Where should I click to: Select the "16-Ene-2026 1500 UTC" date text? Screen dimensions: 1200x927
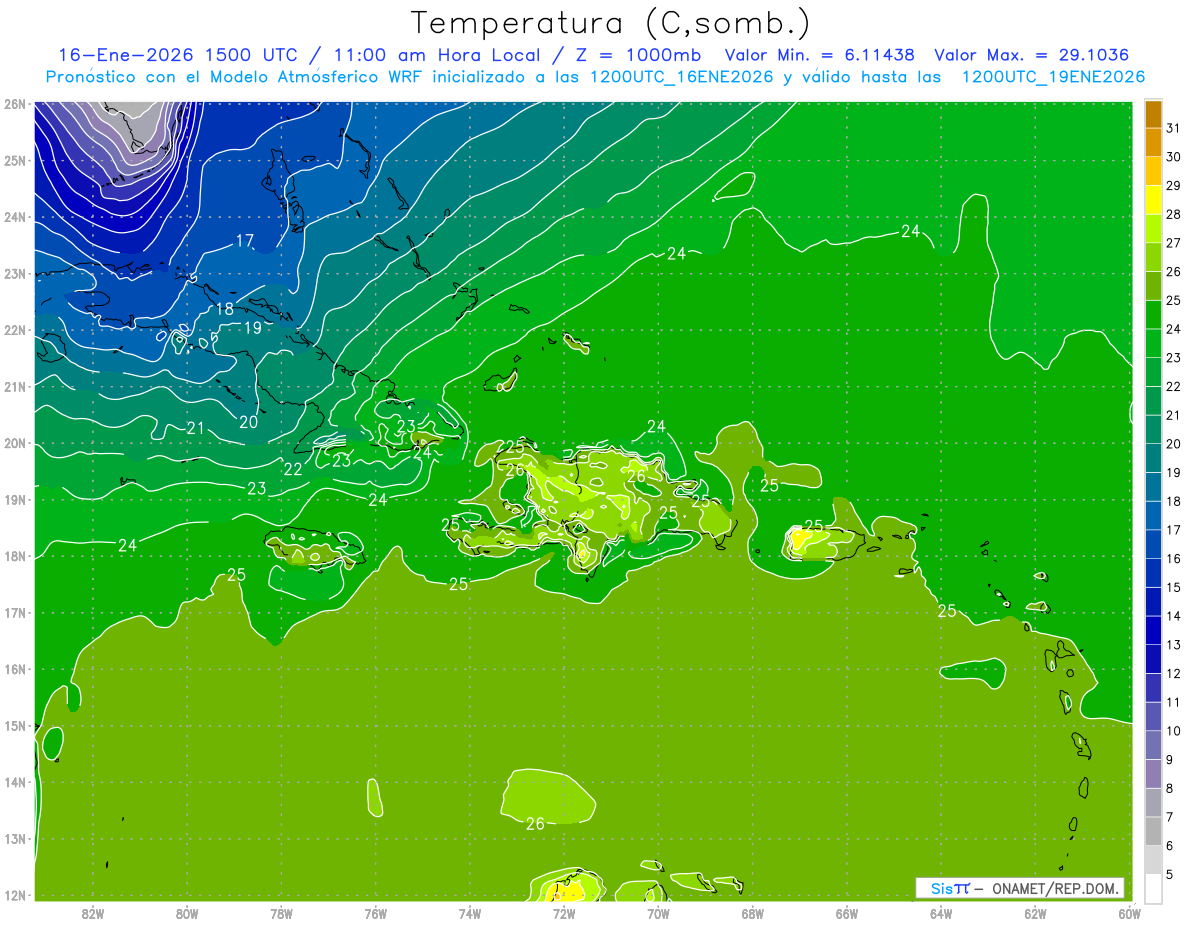click(182, 55)
